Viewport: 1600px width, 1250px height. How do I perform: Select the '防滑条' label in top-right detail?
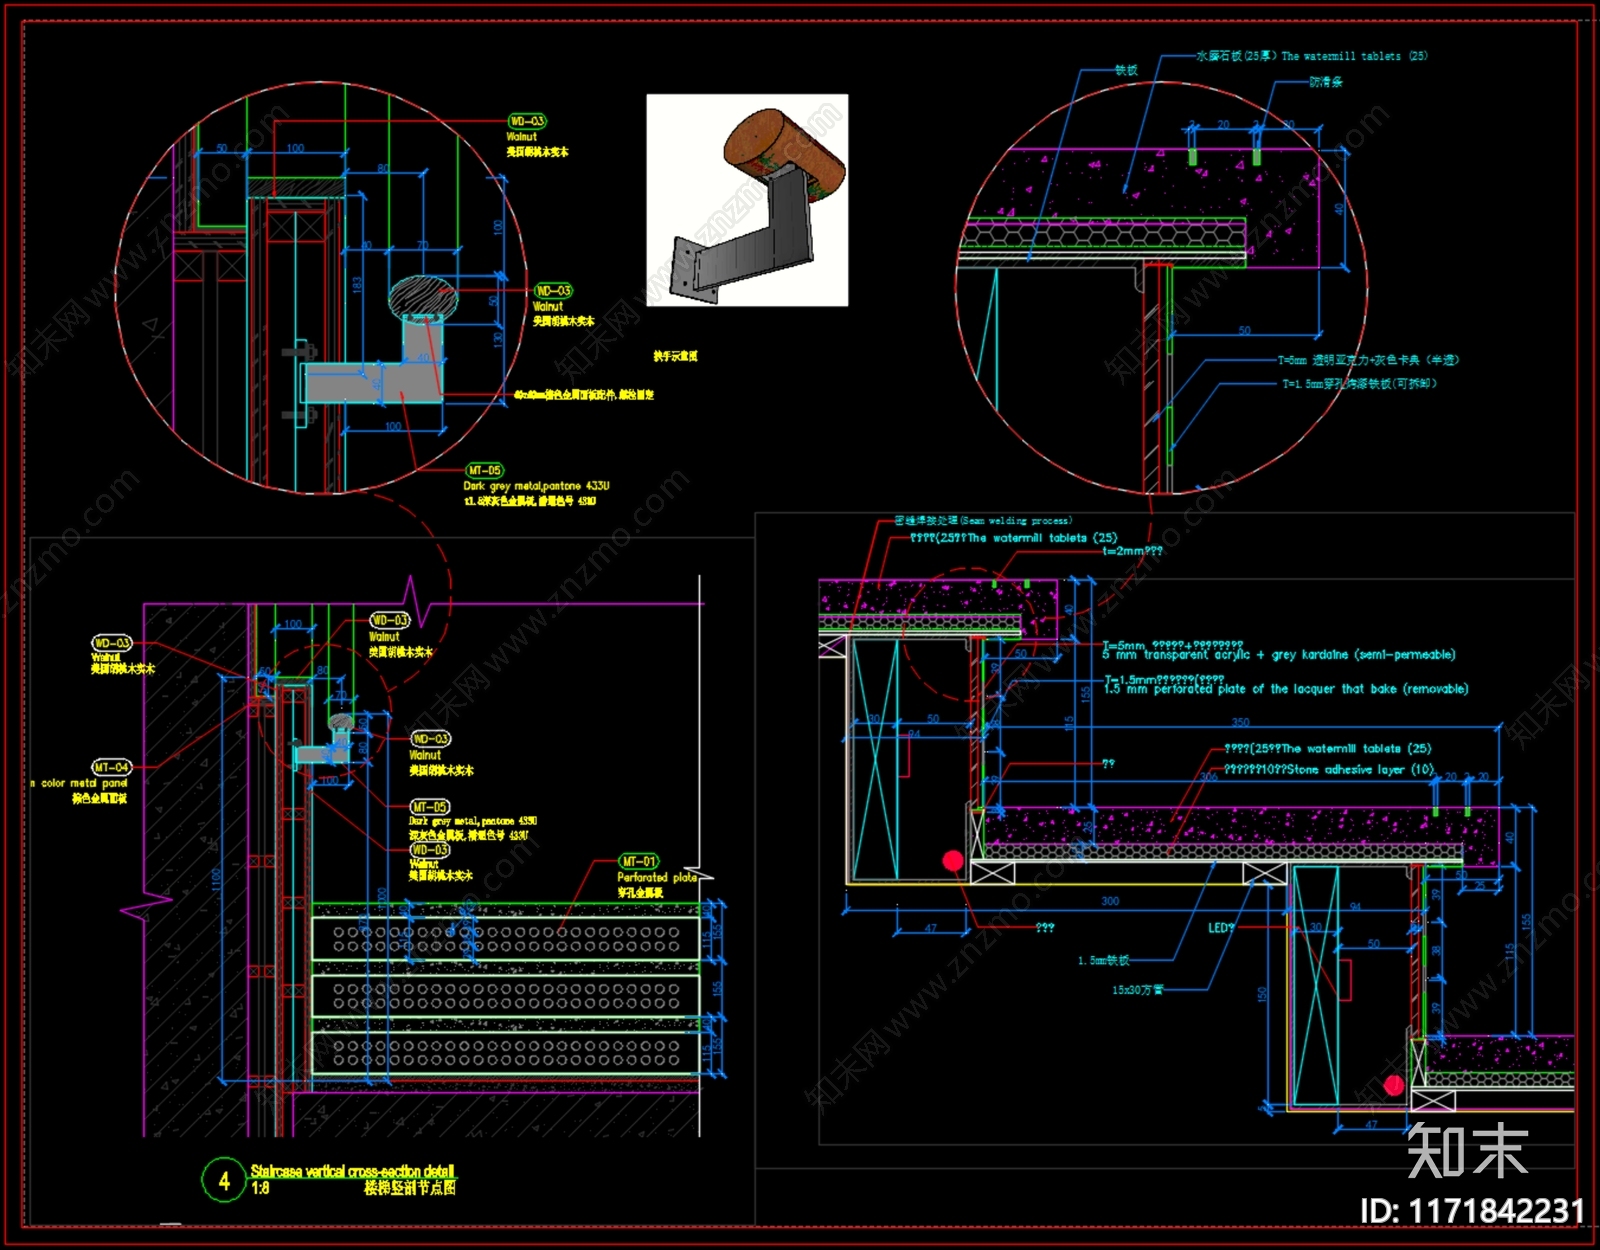coord(1326,82)
